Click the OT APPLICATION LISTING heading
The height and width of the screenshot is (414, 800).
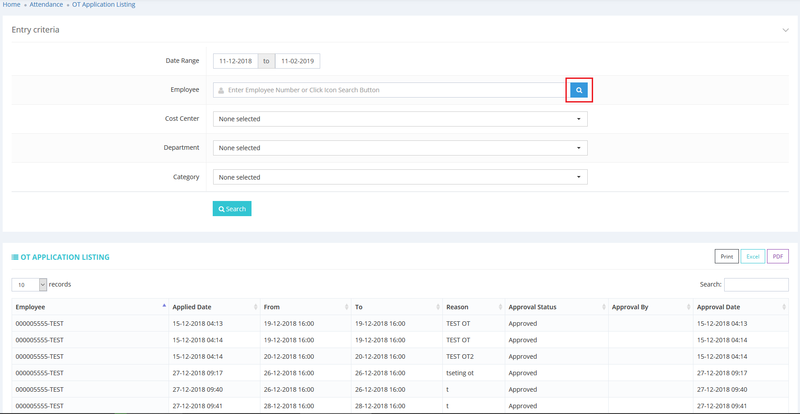click(65, 257)
